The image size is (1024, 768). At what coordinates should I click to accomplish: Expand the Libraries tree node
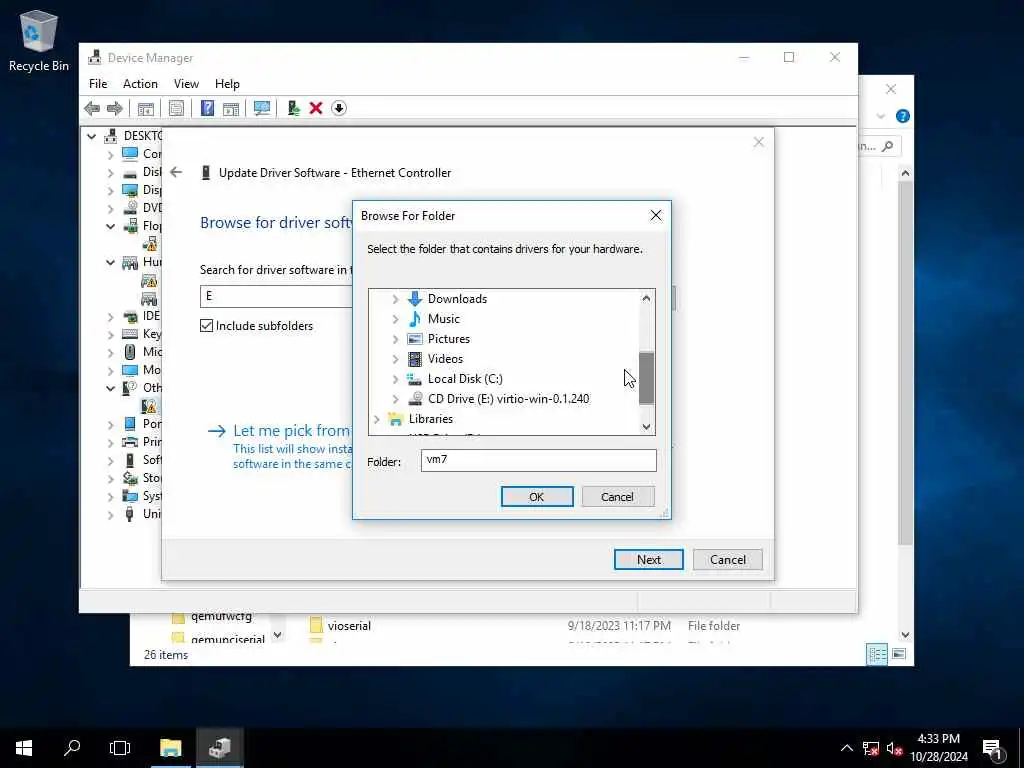376,419
